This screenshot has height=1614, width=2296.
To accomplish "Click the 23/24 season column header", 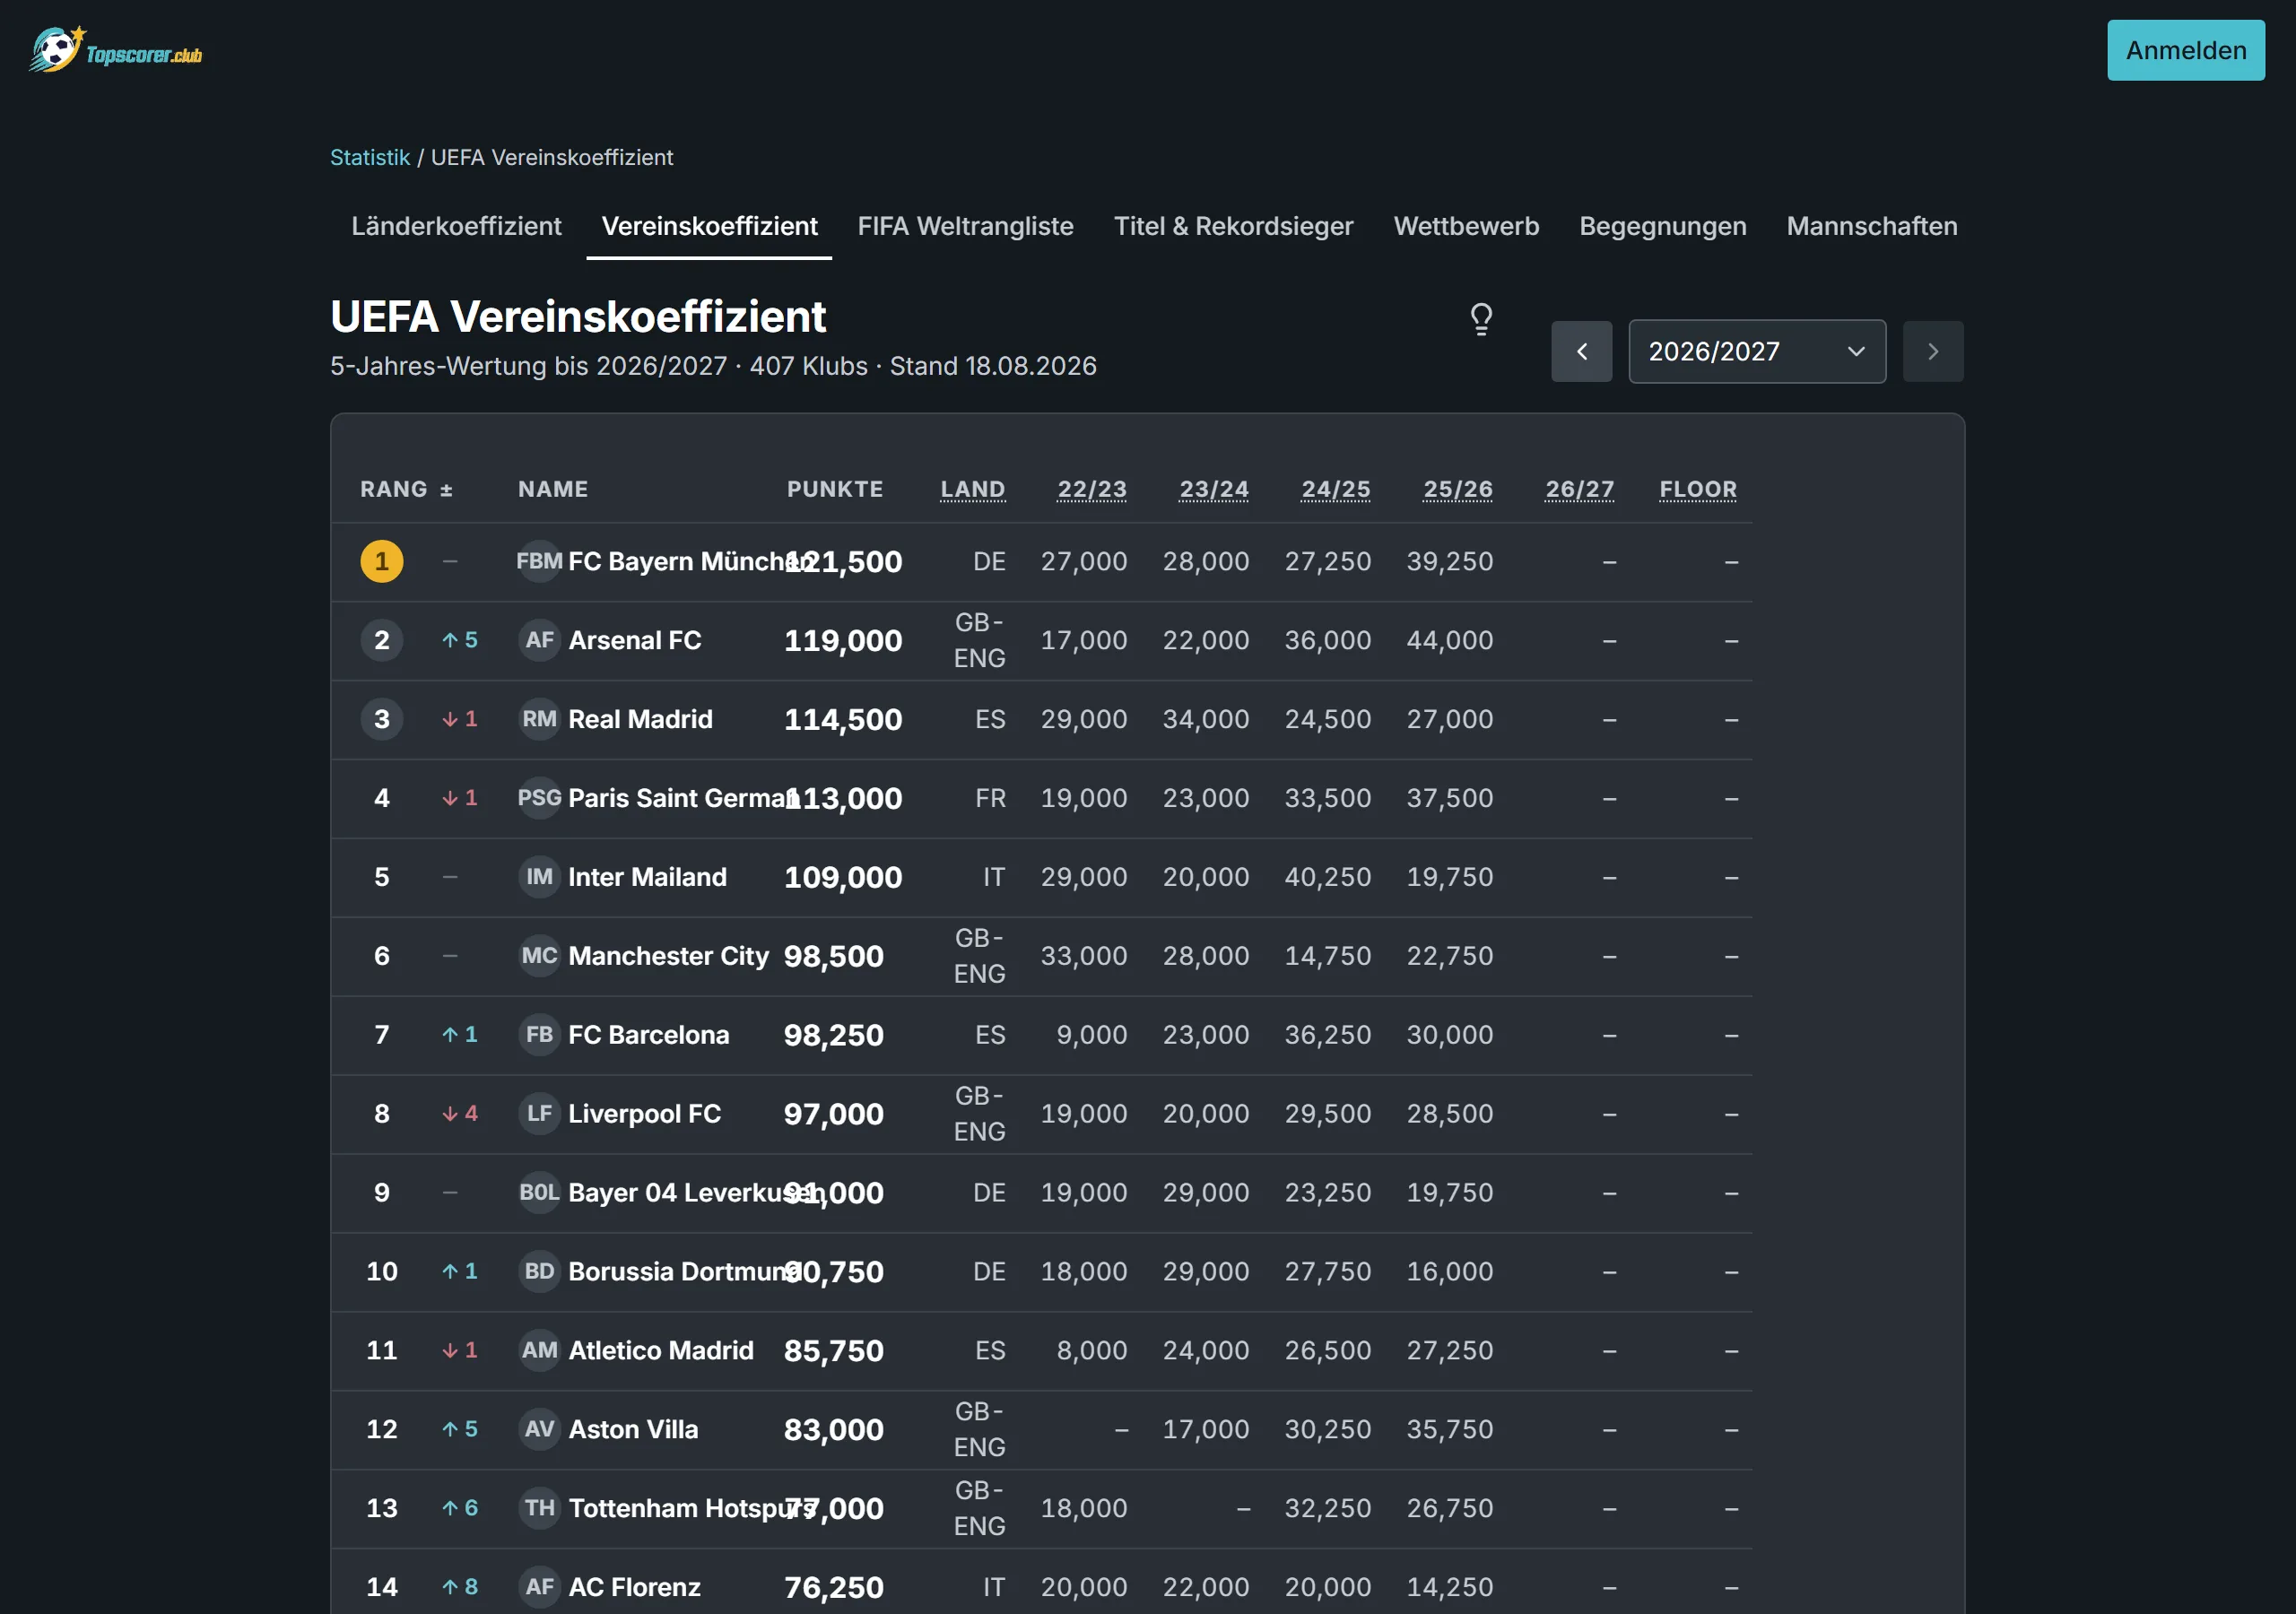I will pyautogui.click(x=1214, y=489).
